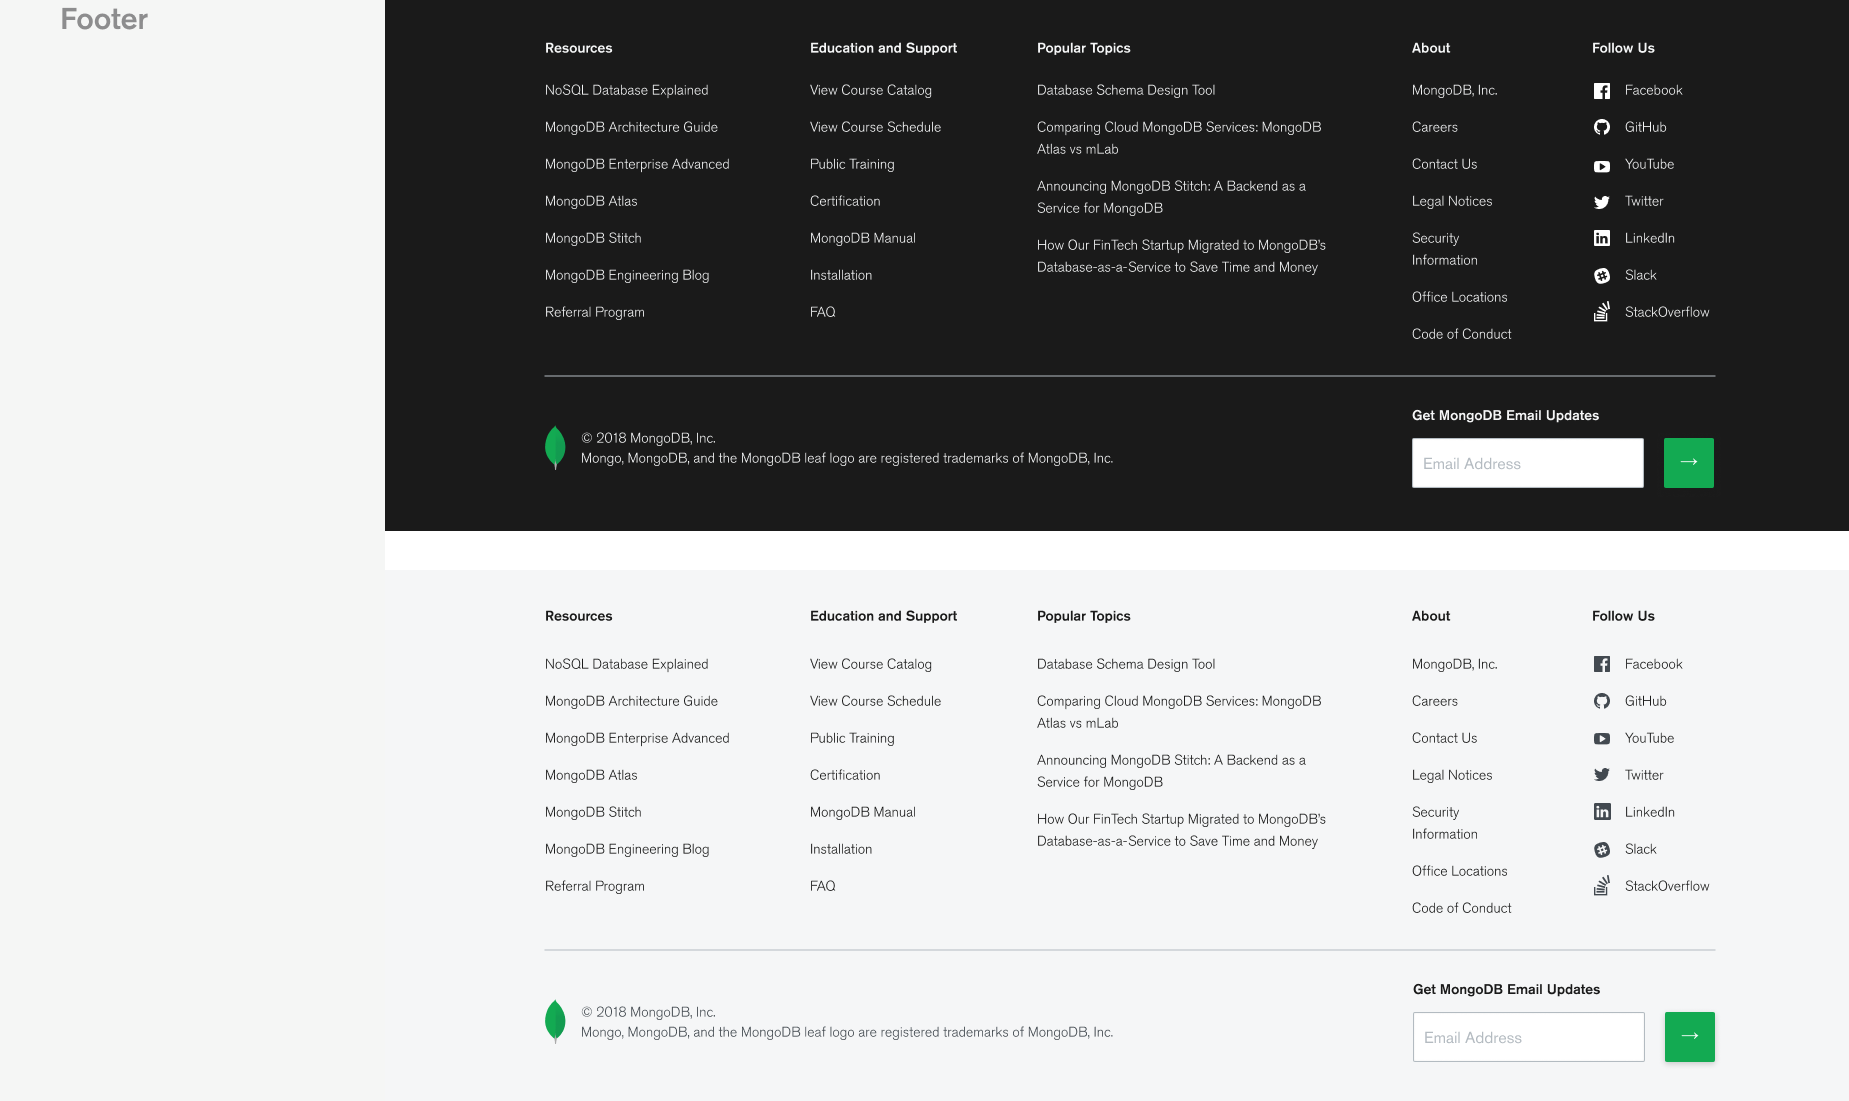Viewport: 1849px width, 1101px height.
Task: Click LinkedIn icon in the light footer
Action: point(1601,812)
